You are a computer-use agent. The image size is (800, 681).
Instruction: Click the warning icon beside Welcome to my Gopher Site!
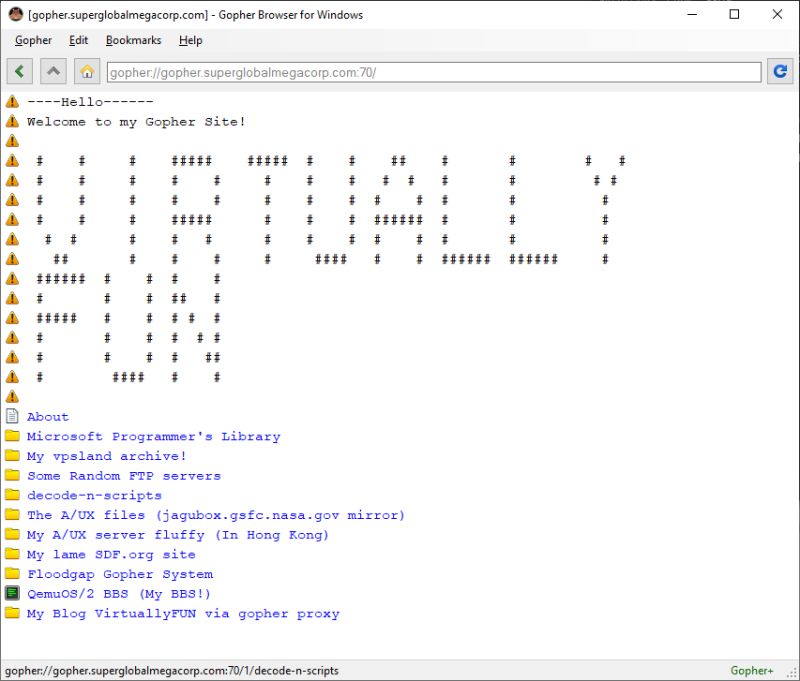[12, 121]
